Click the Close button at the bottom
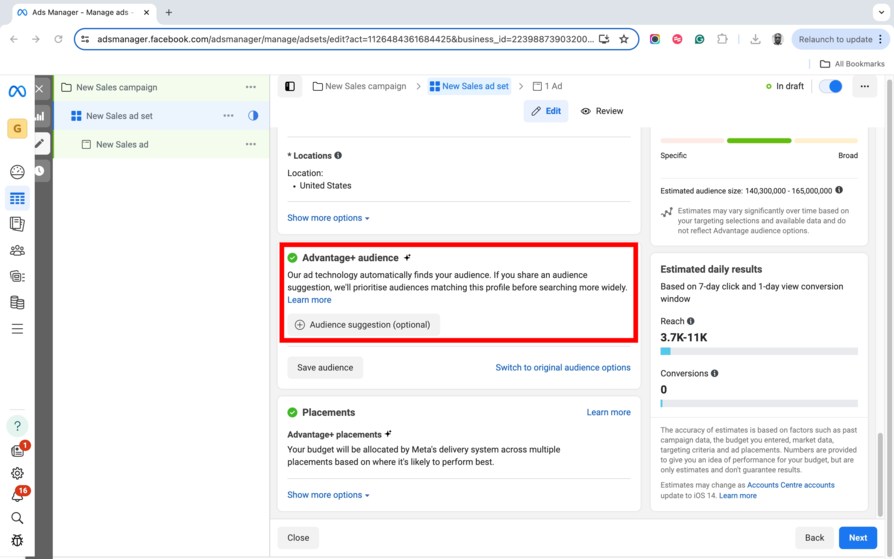Viewport: 894px width, 559px height. click(298, 537)
